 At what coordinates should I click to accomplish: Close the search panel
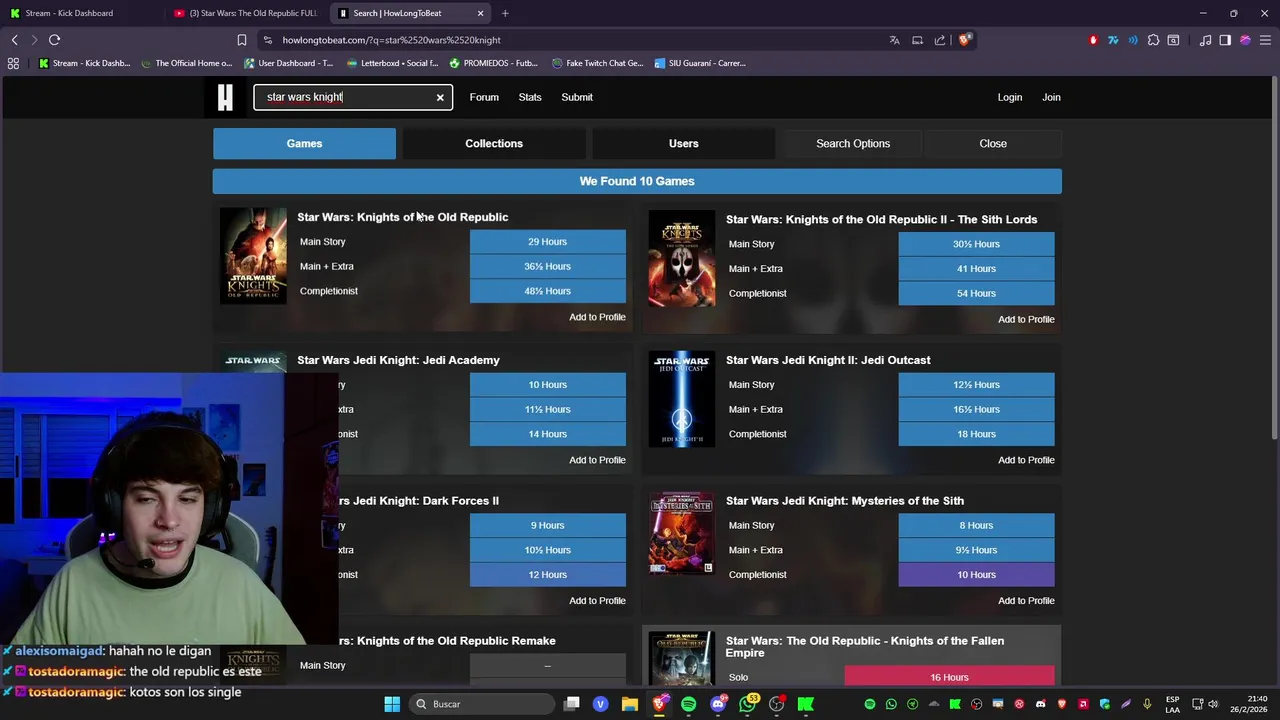click(x=993, y=143)
